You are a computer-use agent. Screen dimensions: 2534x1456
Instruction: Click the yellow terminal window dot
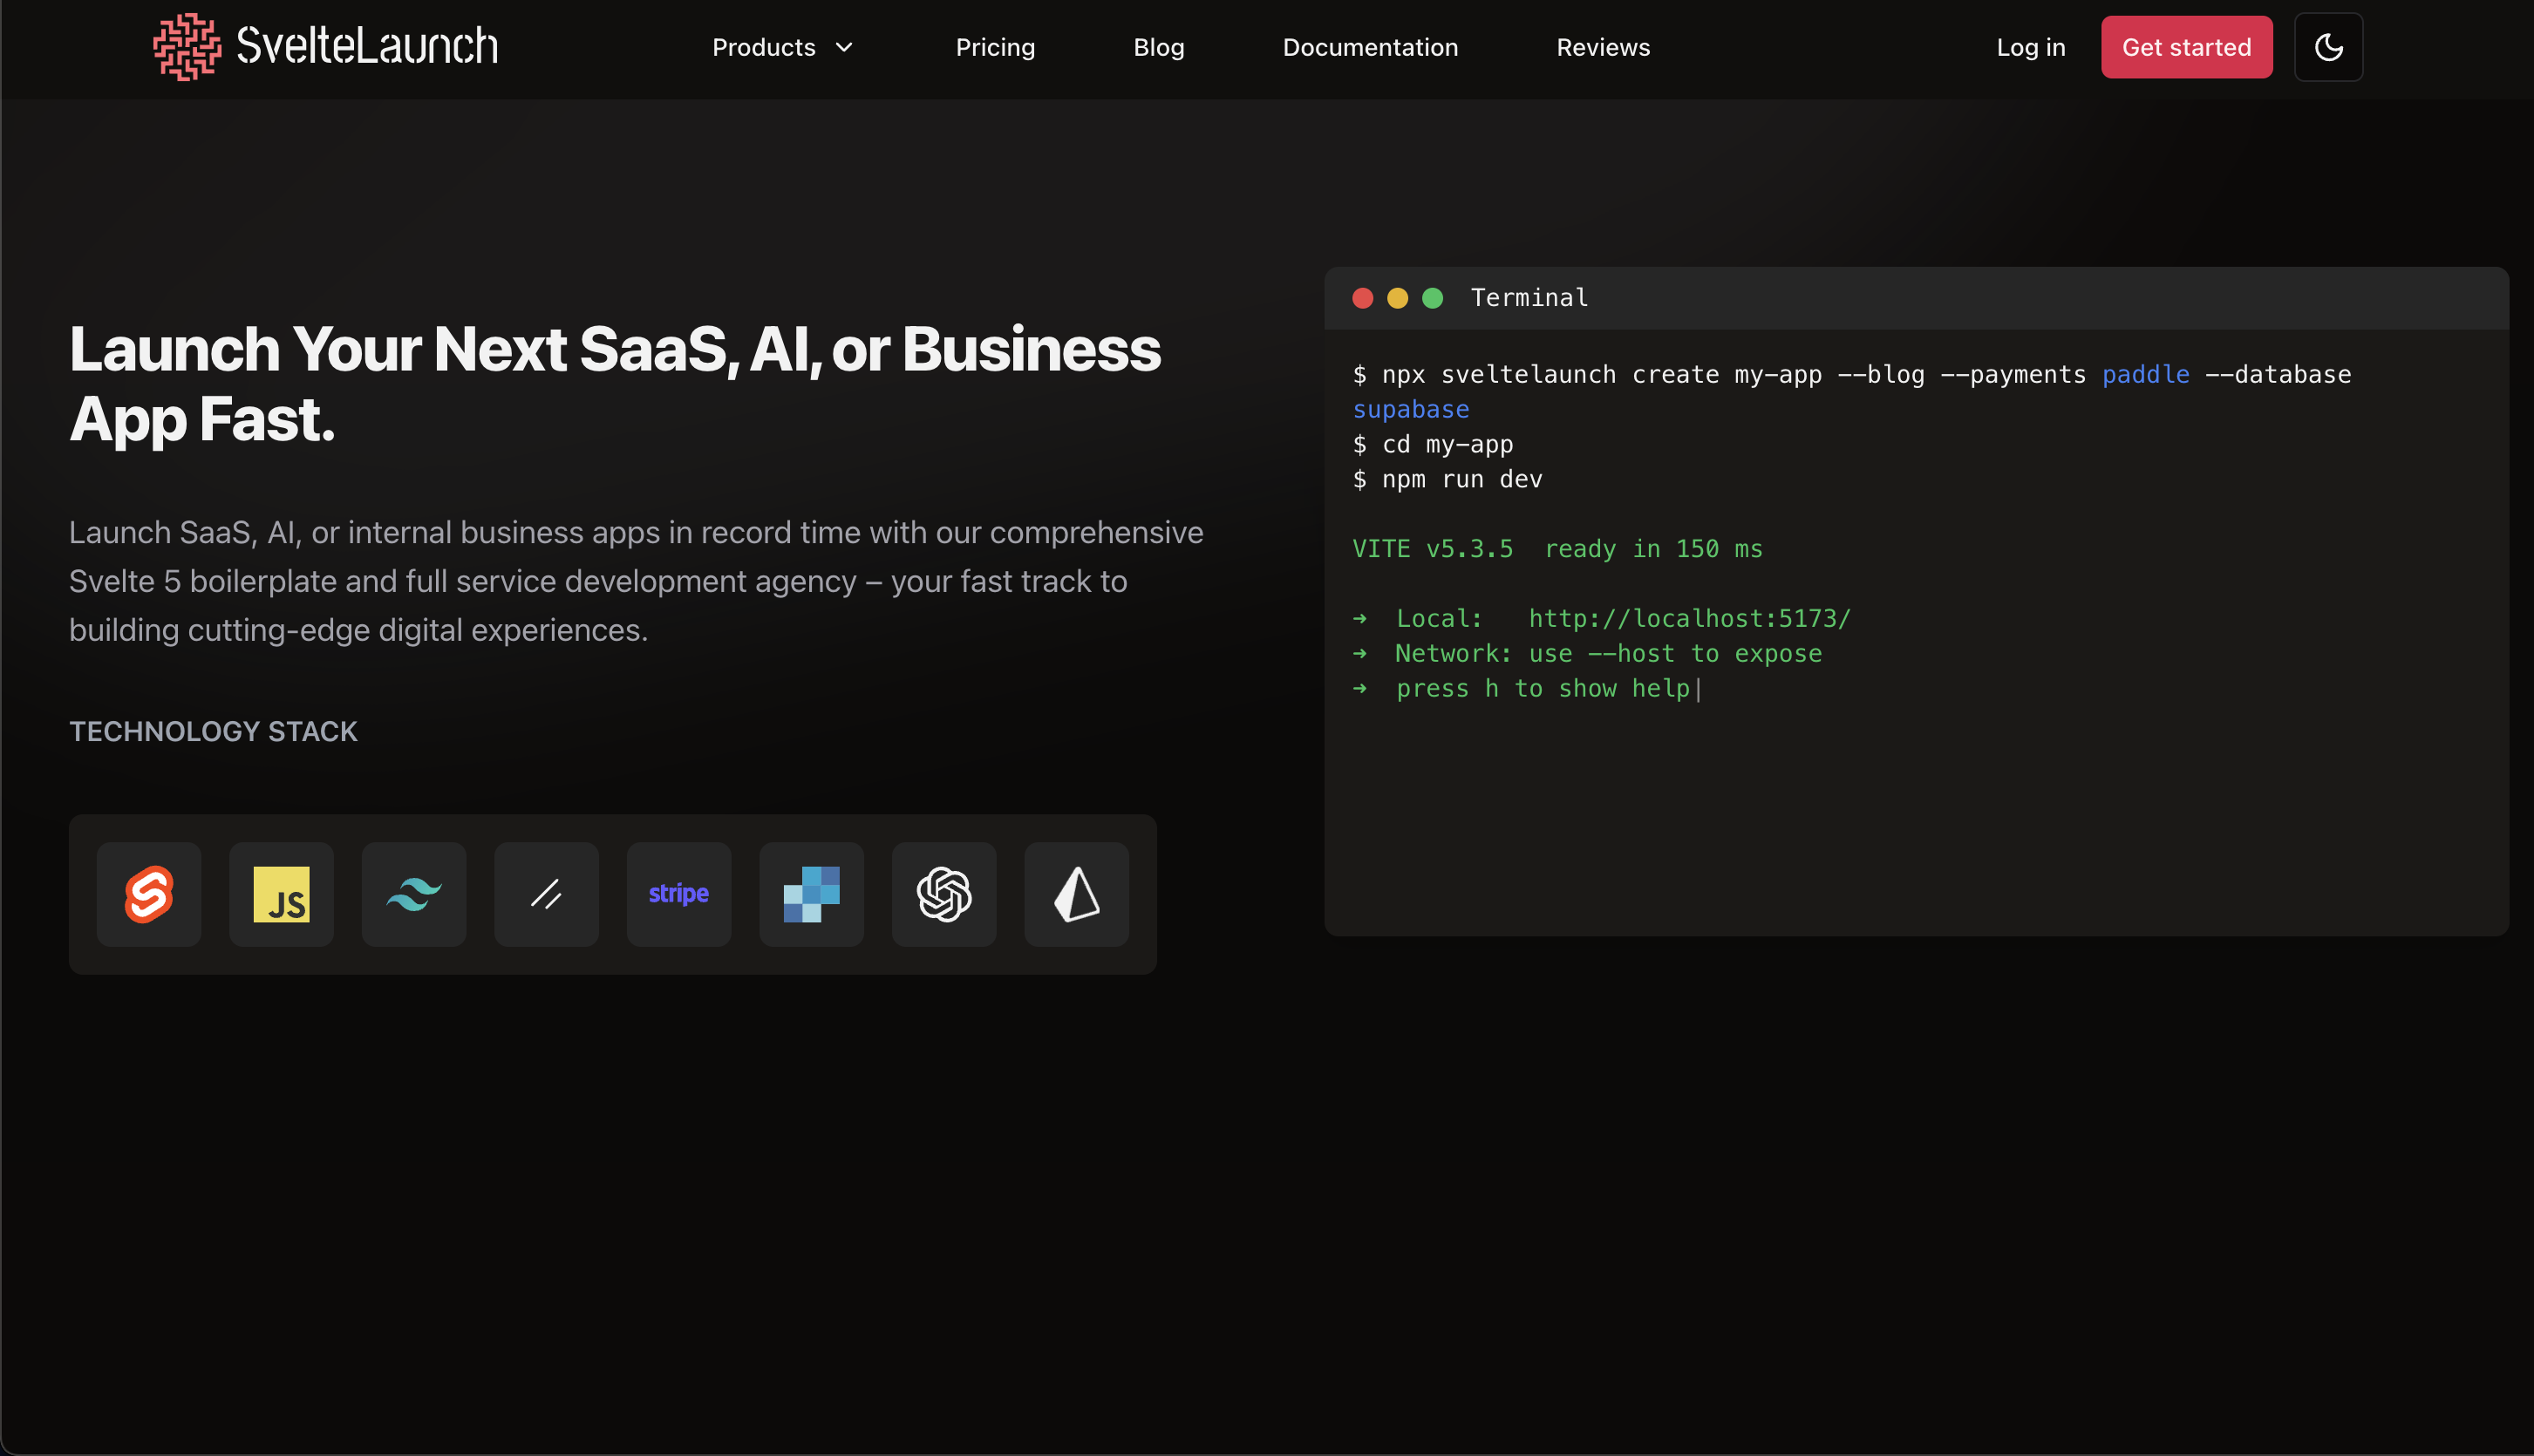pos(1397,298)
